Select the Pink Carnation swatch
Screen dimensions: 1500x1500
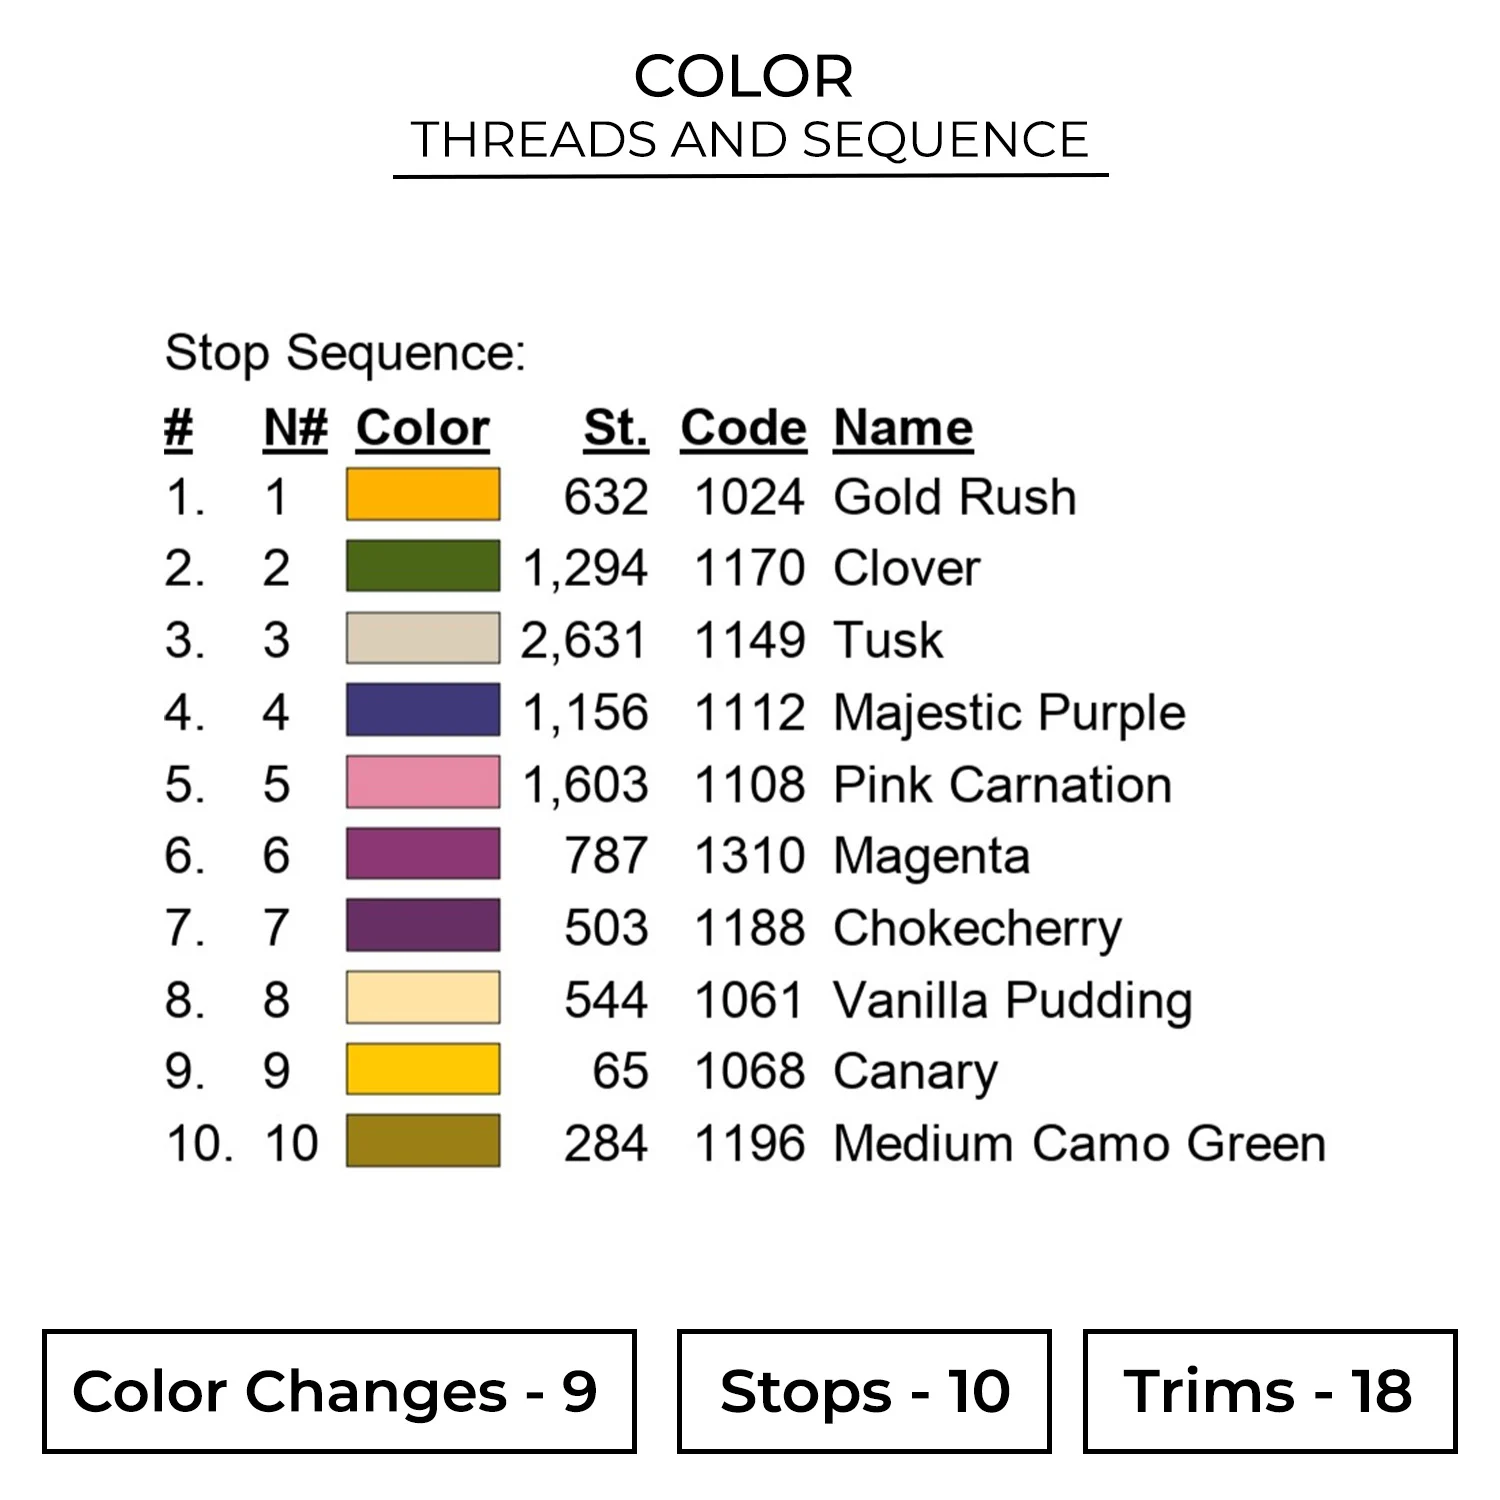point(423,783)
